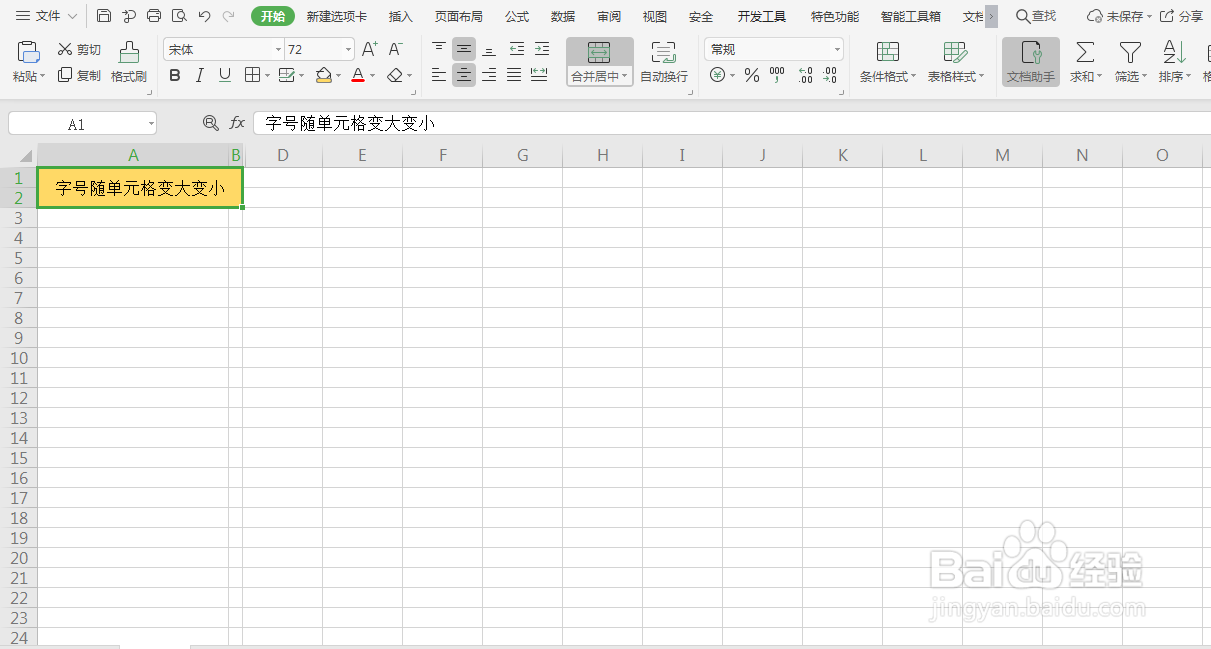Image resolution: width=1211 pixels, height=649 pixels.
Task: Switch to the 视图 View tab
Action: coord(655,17)
